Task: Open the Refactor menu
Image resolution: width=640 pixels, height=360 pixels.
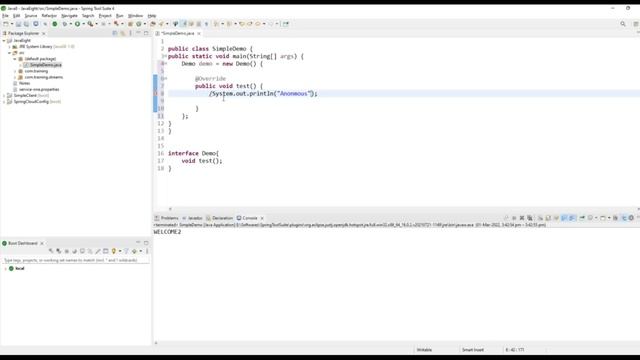Action: pyautogui.click(x=49, y=16)
